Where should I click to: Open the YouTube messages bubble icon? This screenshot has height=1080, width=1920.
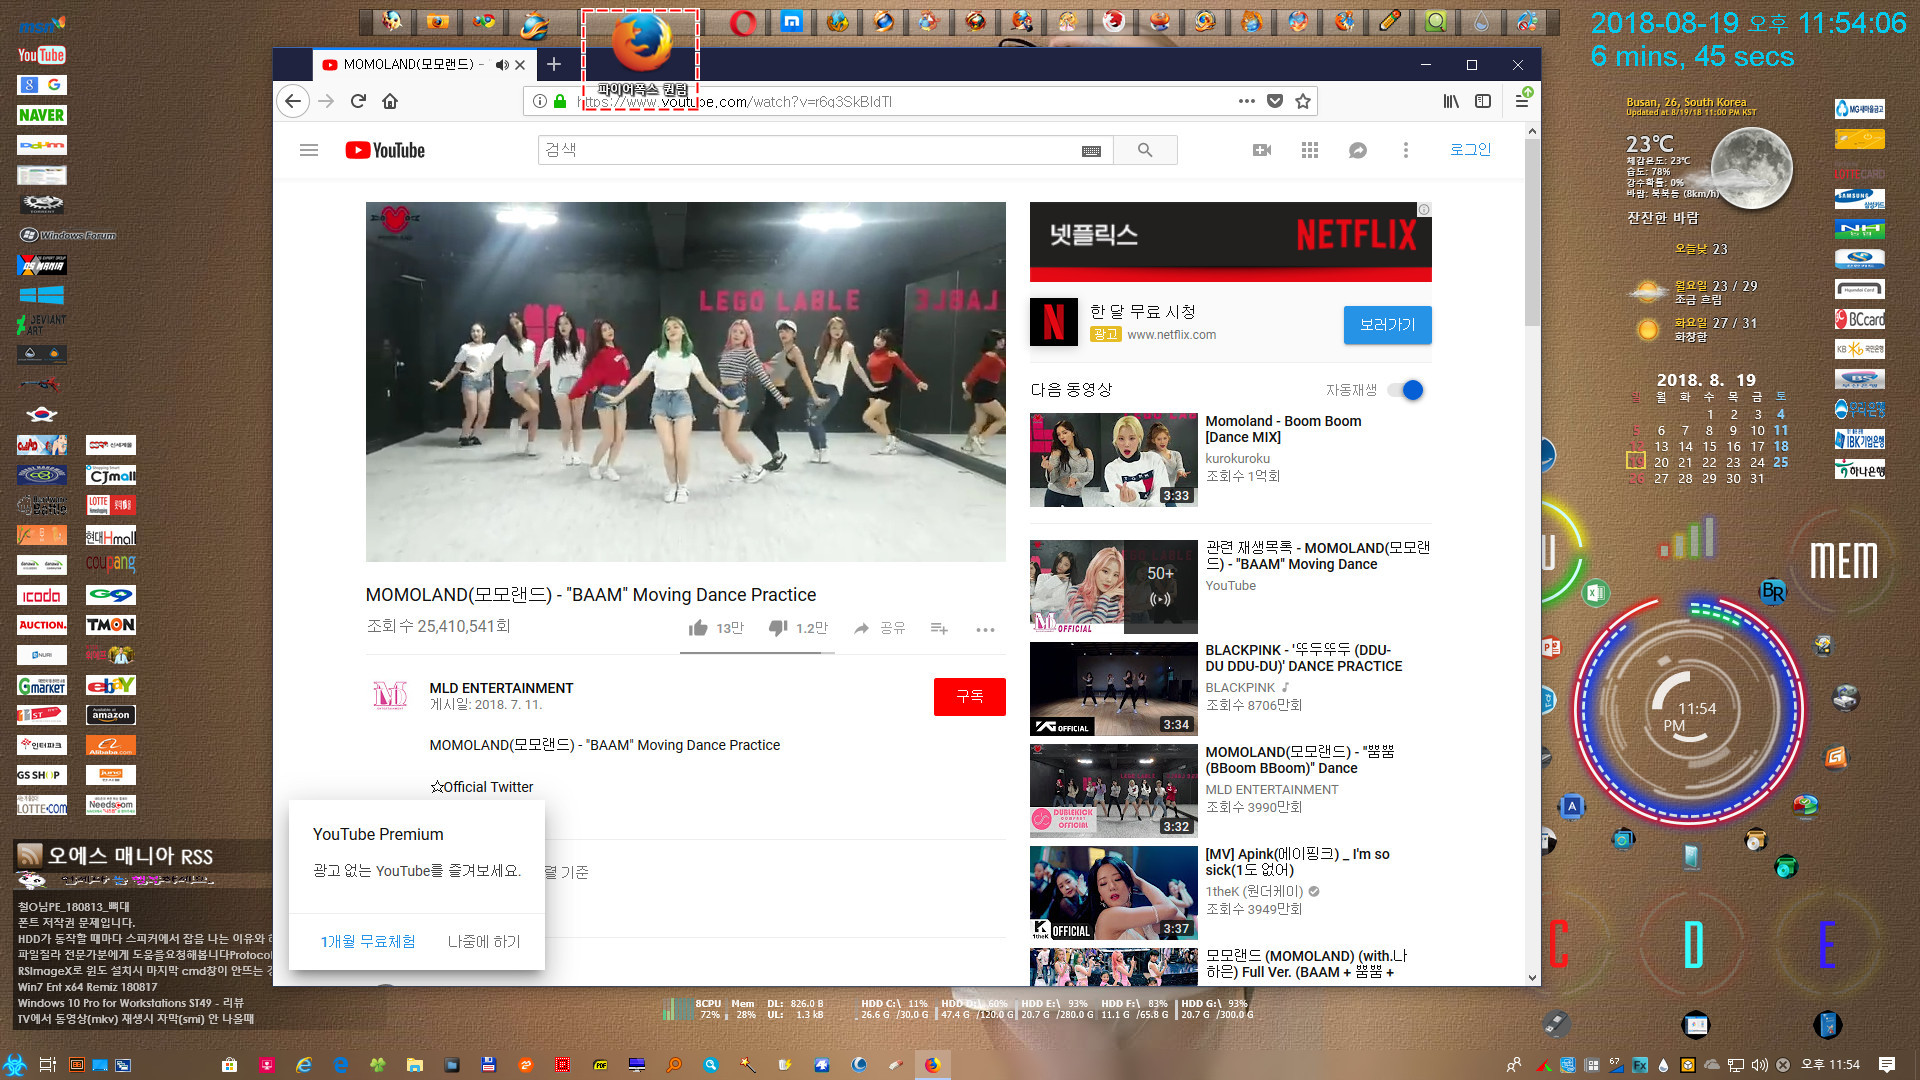[x=1358, y=150]
